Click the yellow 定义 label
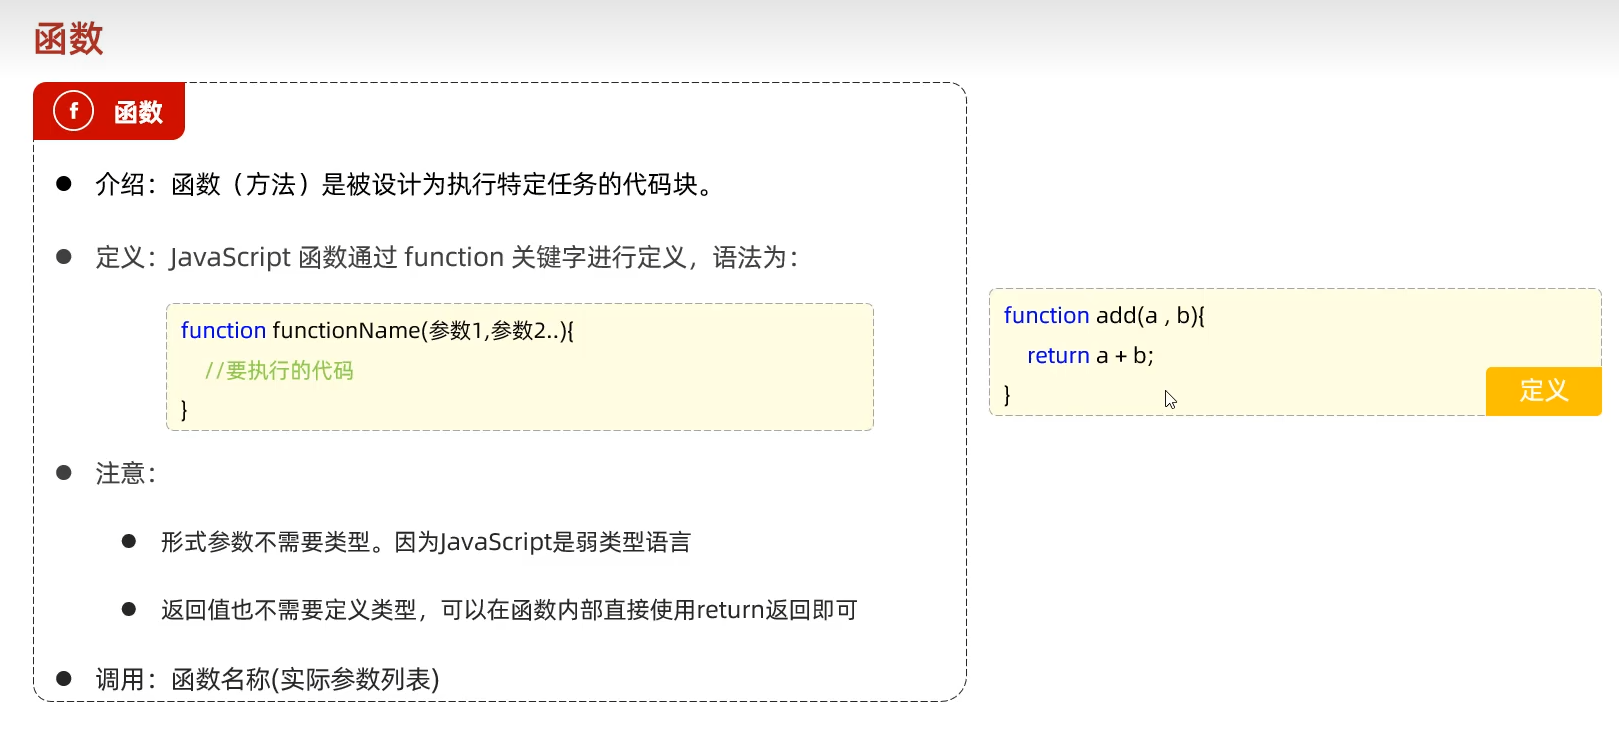Image resolution: width=1619 pixels, height=746 pixels. click(x=1543, y=390)
